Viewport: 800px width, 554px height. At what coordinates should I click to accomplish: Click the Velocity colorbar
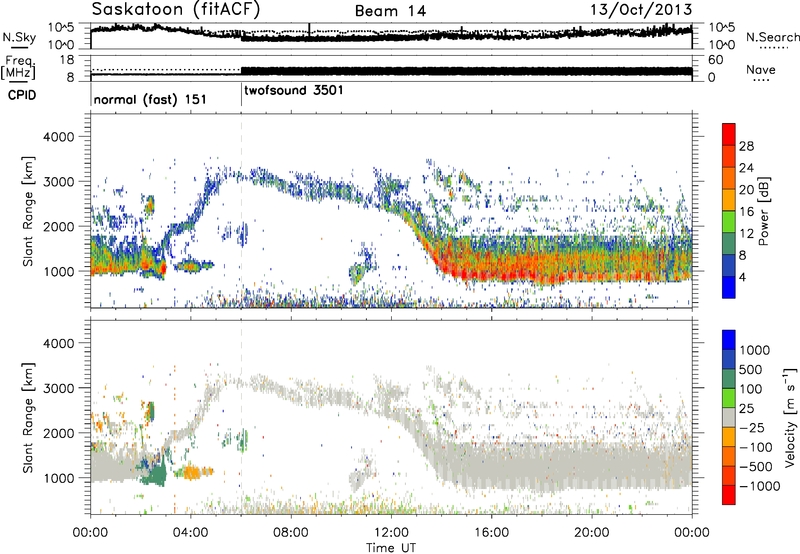[x=729, y=417]
